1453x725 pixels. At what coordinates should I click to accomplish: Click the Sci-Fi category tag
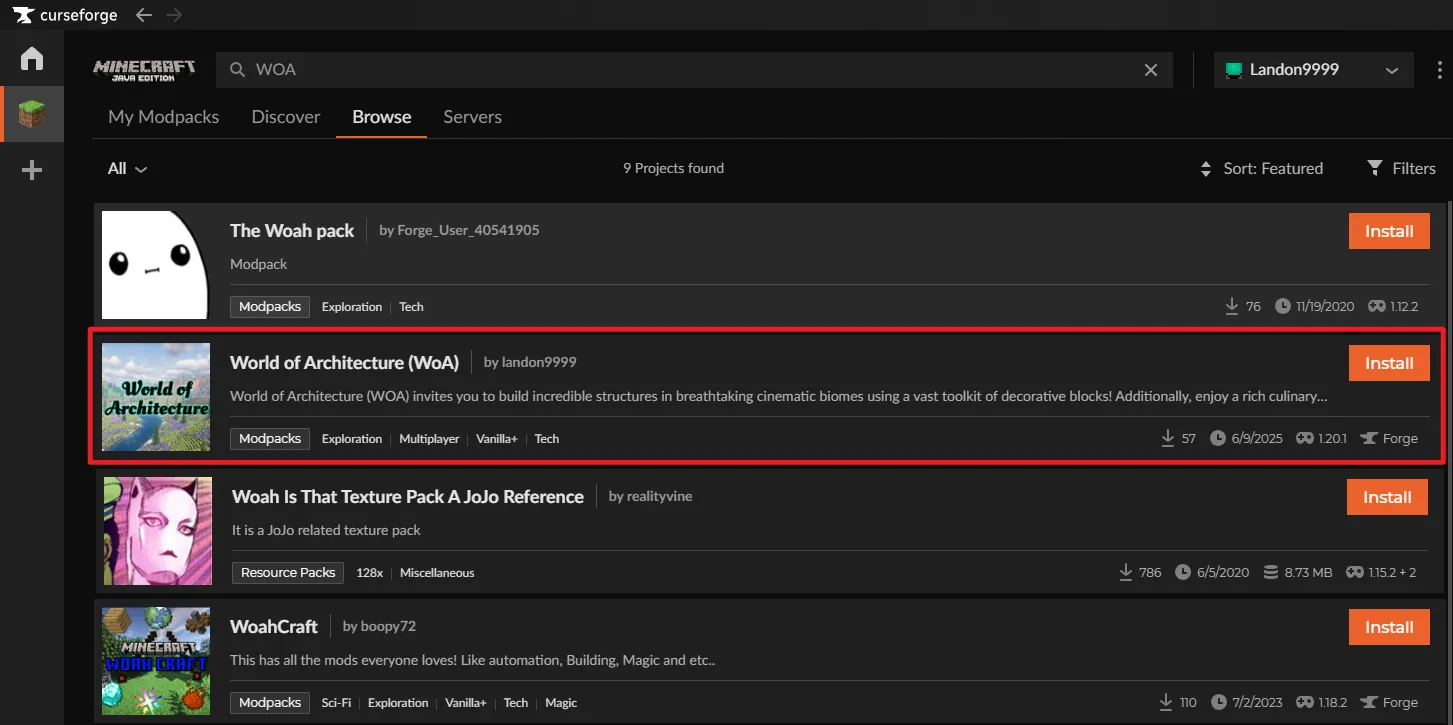pyautogui.click(x=336, y=703)
